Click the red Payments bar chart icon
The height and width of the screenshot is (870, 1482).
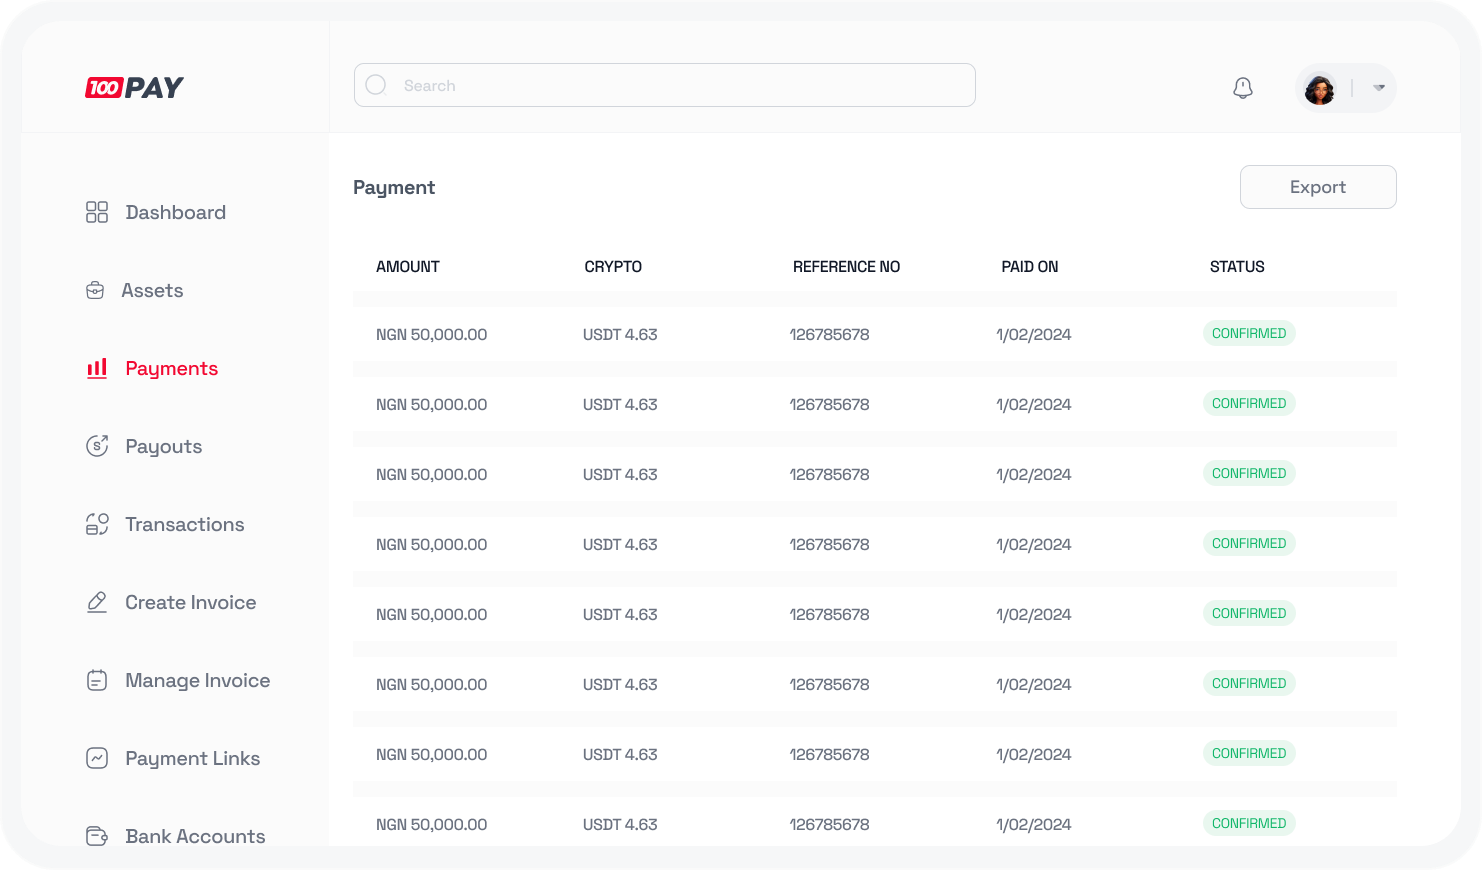pos(97,368)
